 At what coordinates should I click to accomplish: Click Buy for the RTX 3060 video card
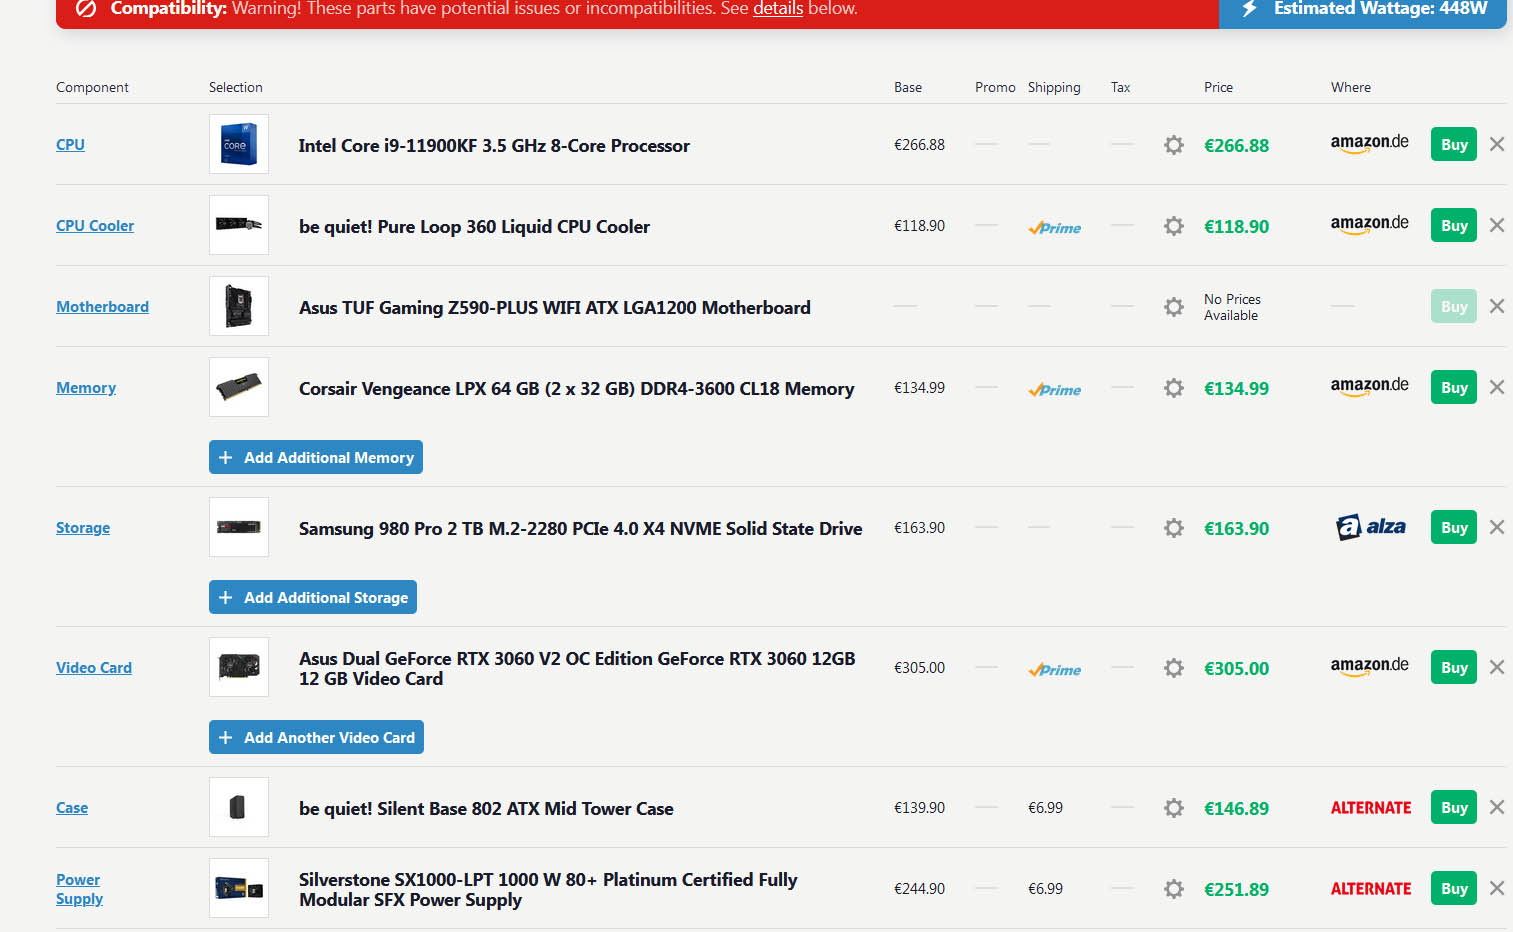[x=1454, y=668]
